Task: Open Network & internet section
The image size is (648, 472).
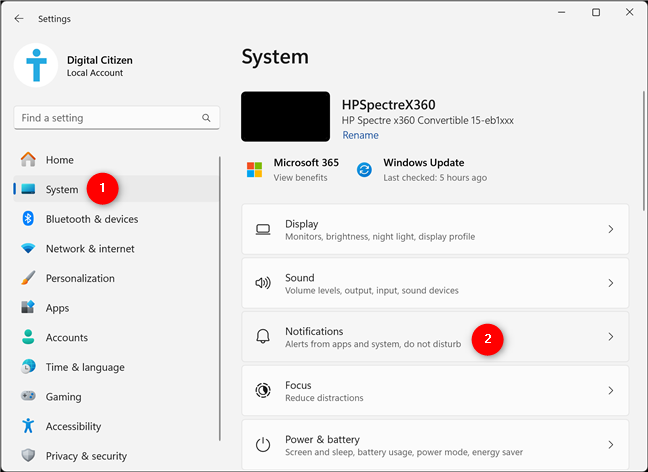Action: point(117,249)
